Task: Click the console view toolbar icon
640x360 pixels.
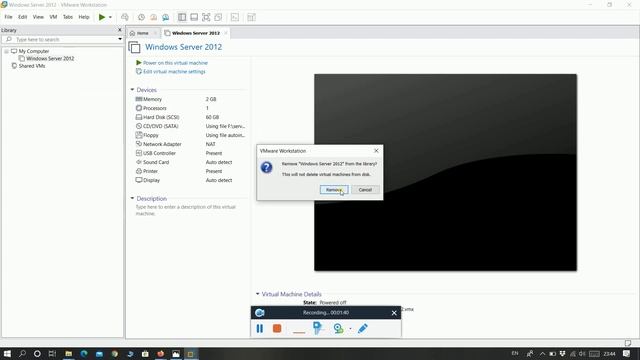Action: [235, 17]
